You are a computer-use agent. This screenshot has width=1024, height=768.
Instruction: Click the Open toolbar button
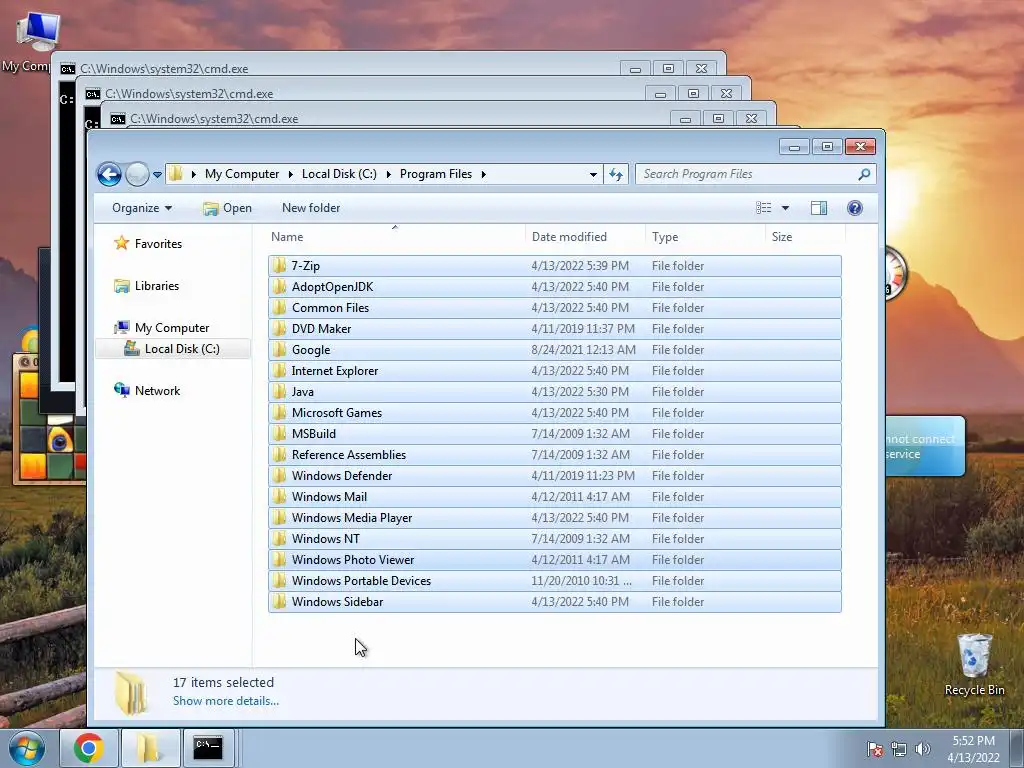227,208
